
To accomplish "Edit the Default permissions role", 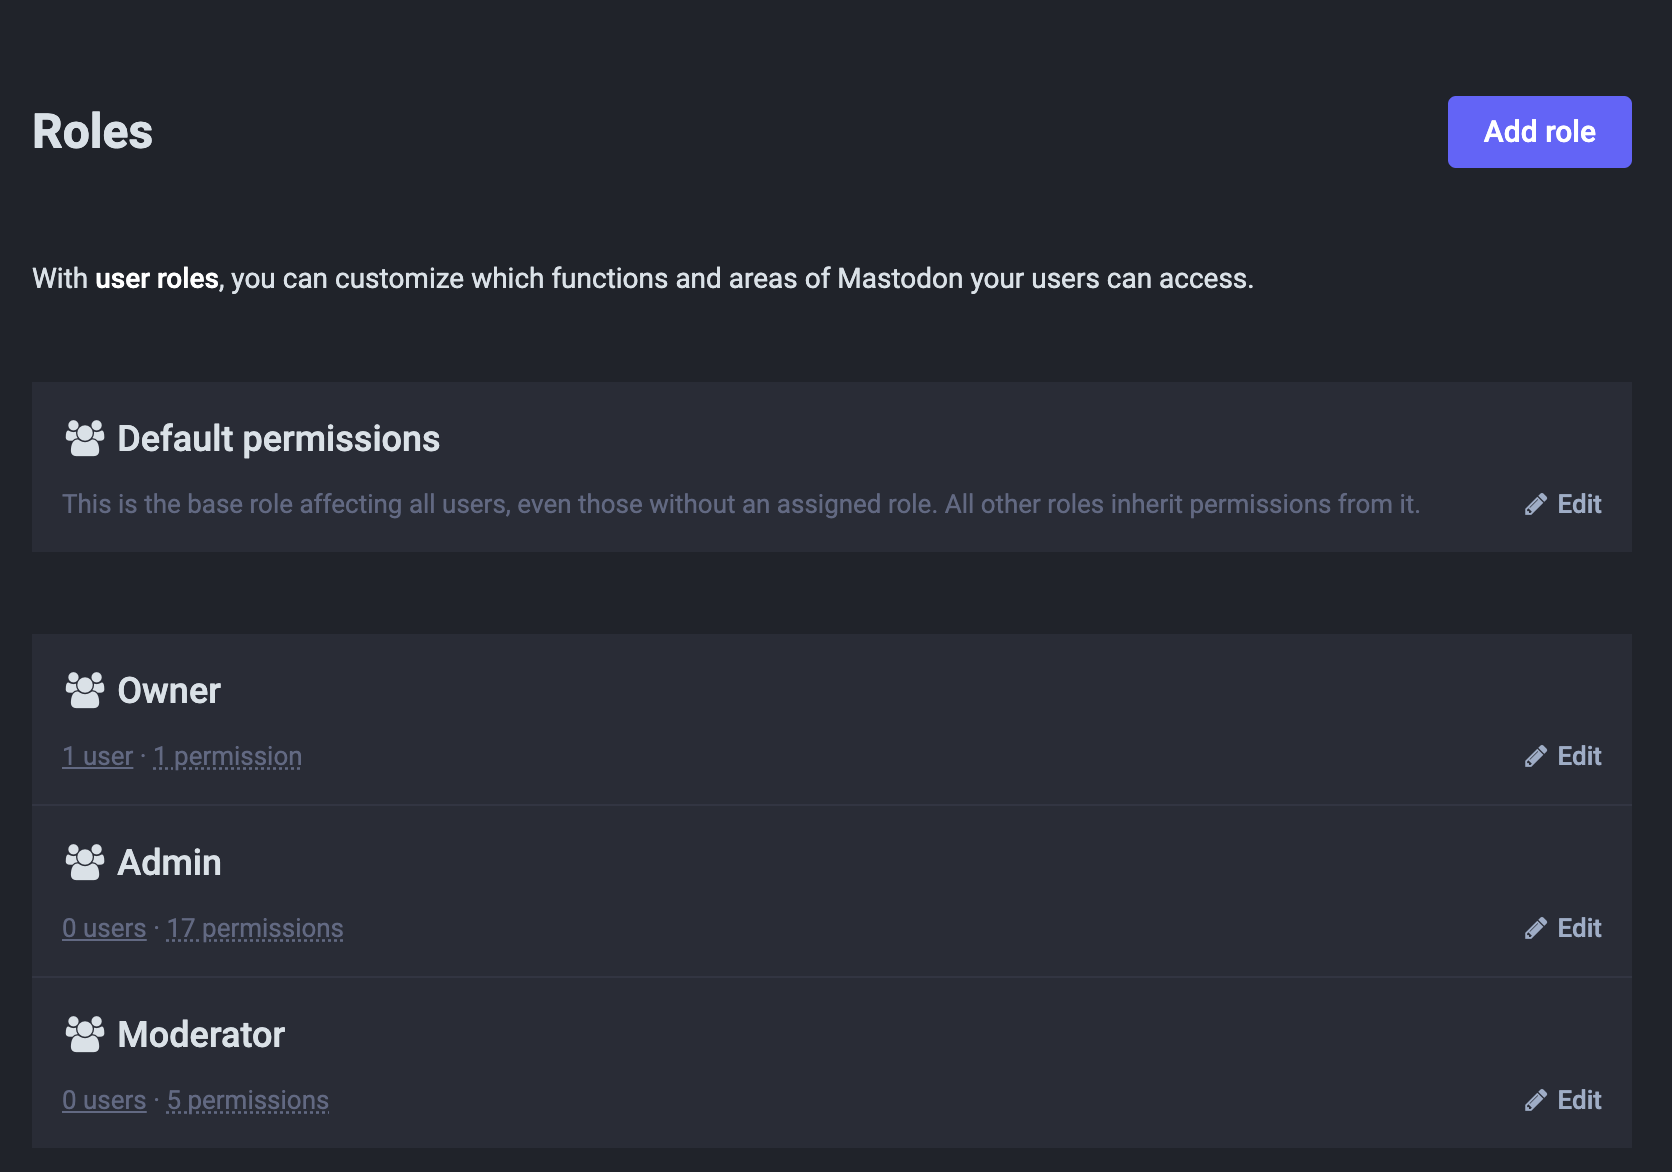I will (1563, 504).
